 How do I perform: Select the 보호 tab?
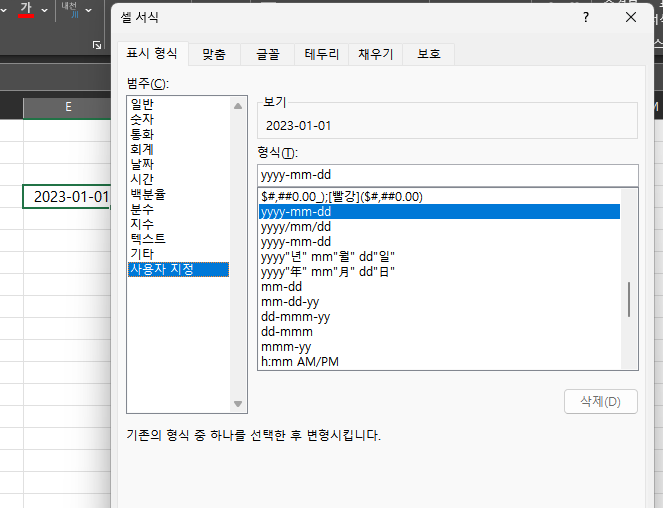click(x=429, y=55)
